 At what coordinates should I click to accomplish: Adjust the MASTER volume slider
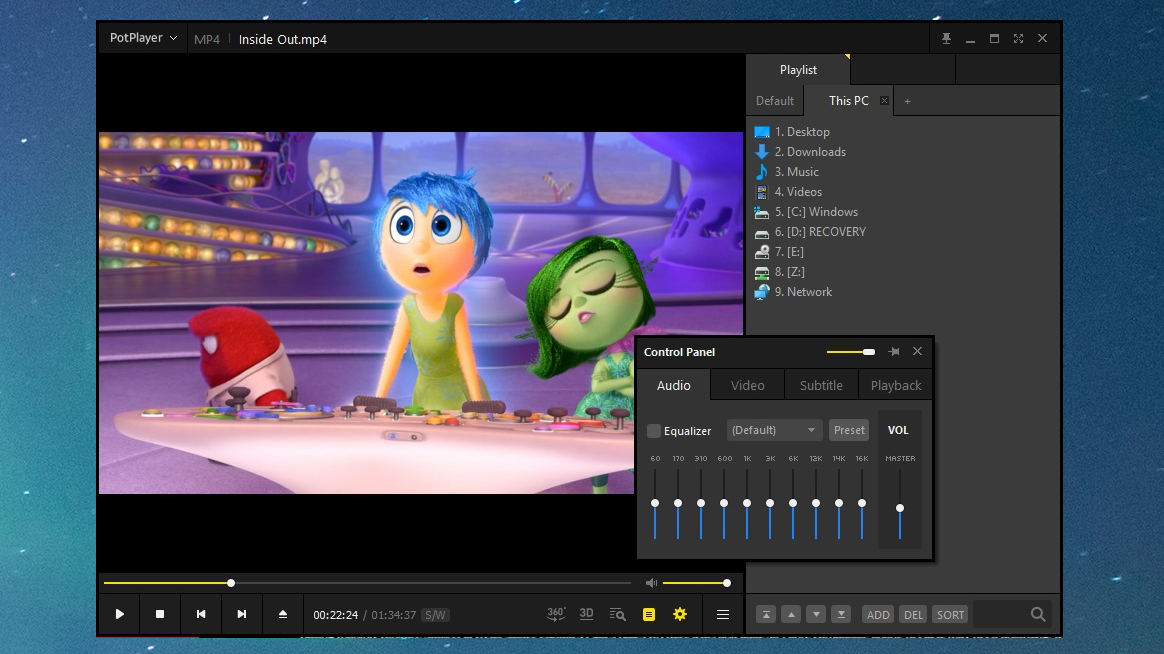(x=900, y=509)
